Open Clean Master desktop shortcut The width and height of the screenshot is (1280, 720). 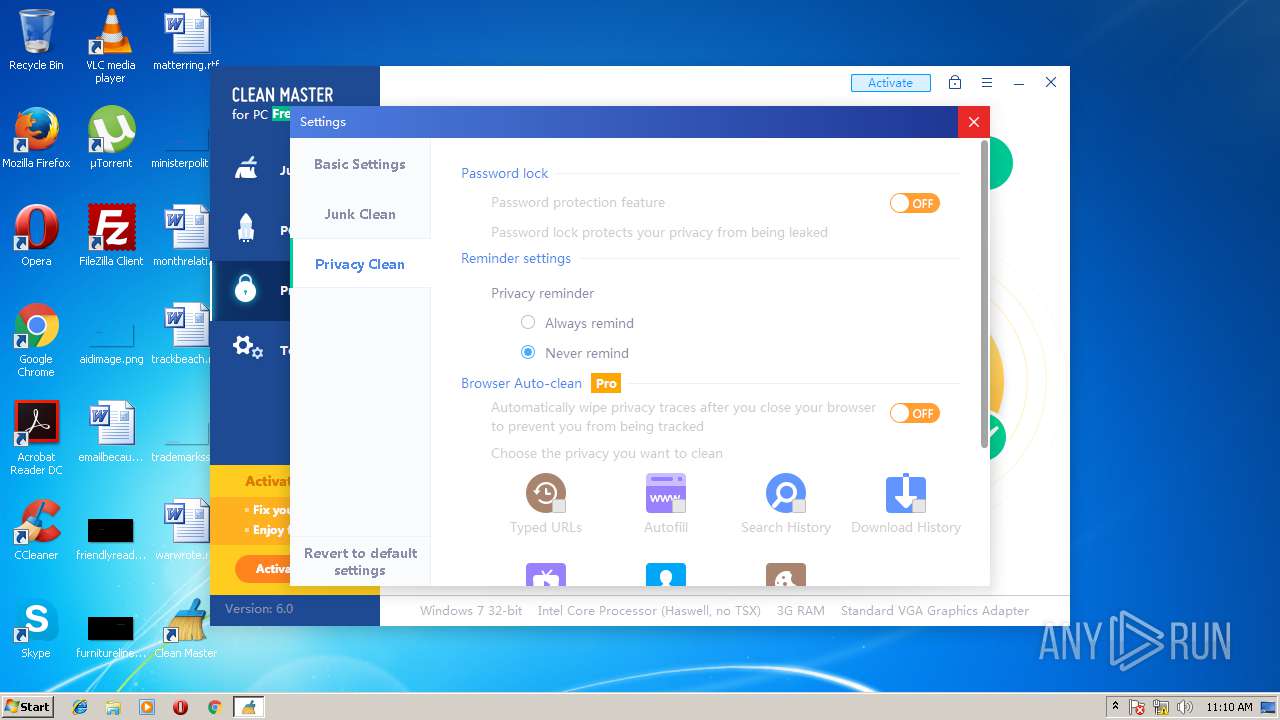coord(185,627)
